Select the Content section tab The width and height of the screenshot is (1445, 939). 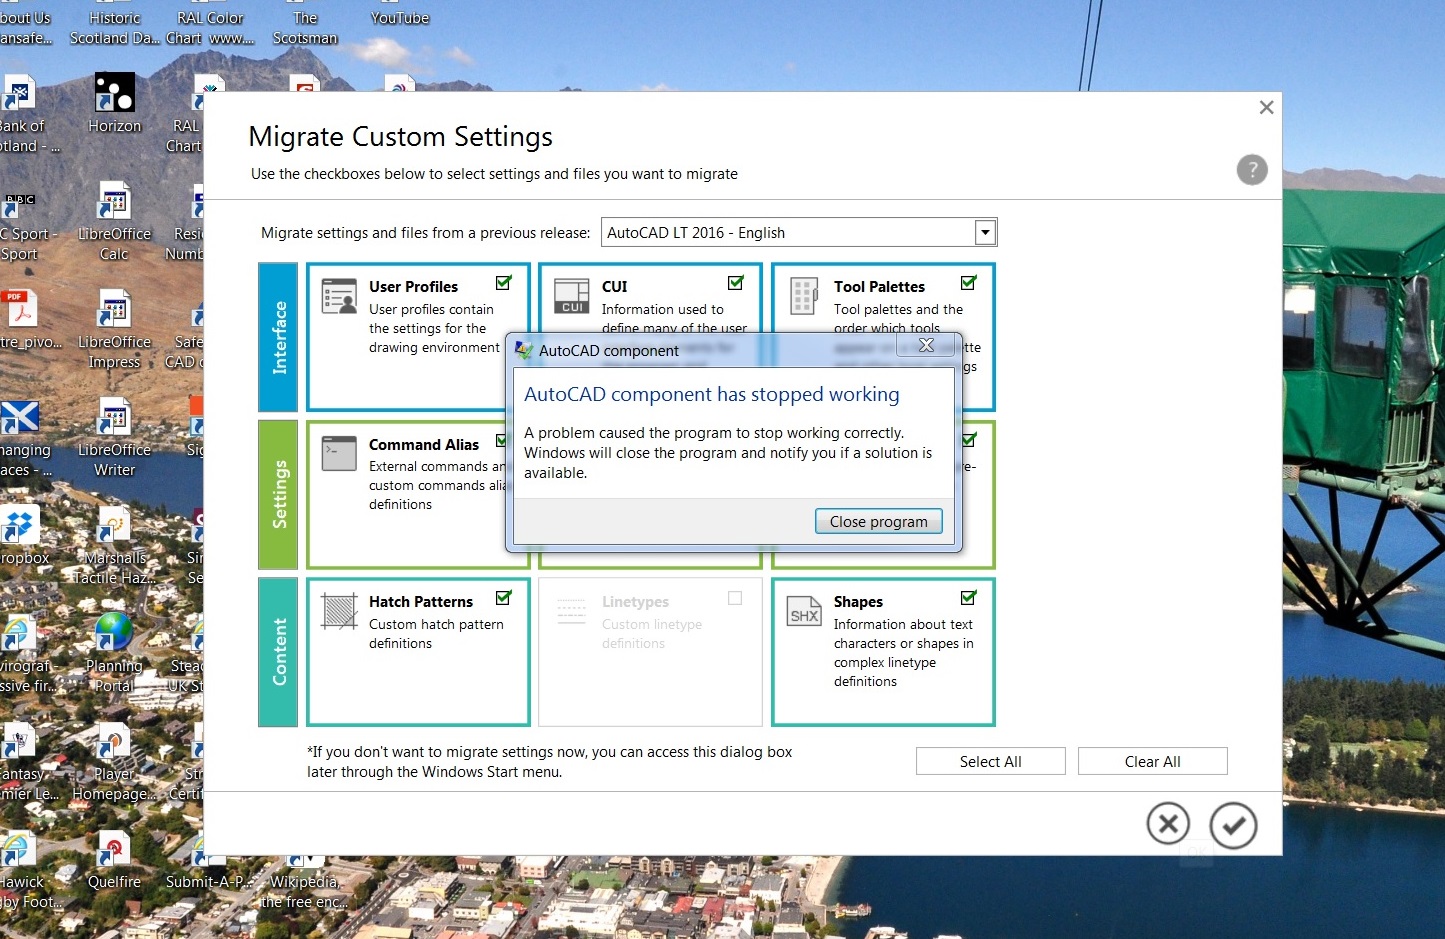pyautogui.click(x=277, y=652)
